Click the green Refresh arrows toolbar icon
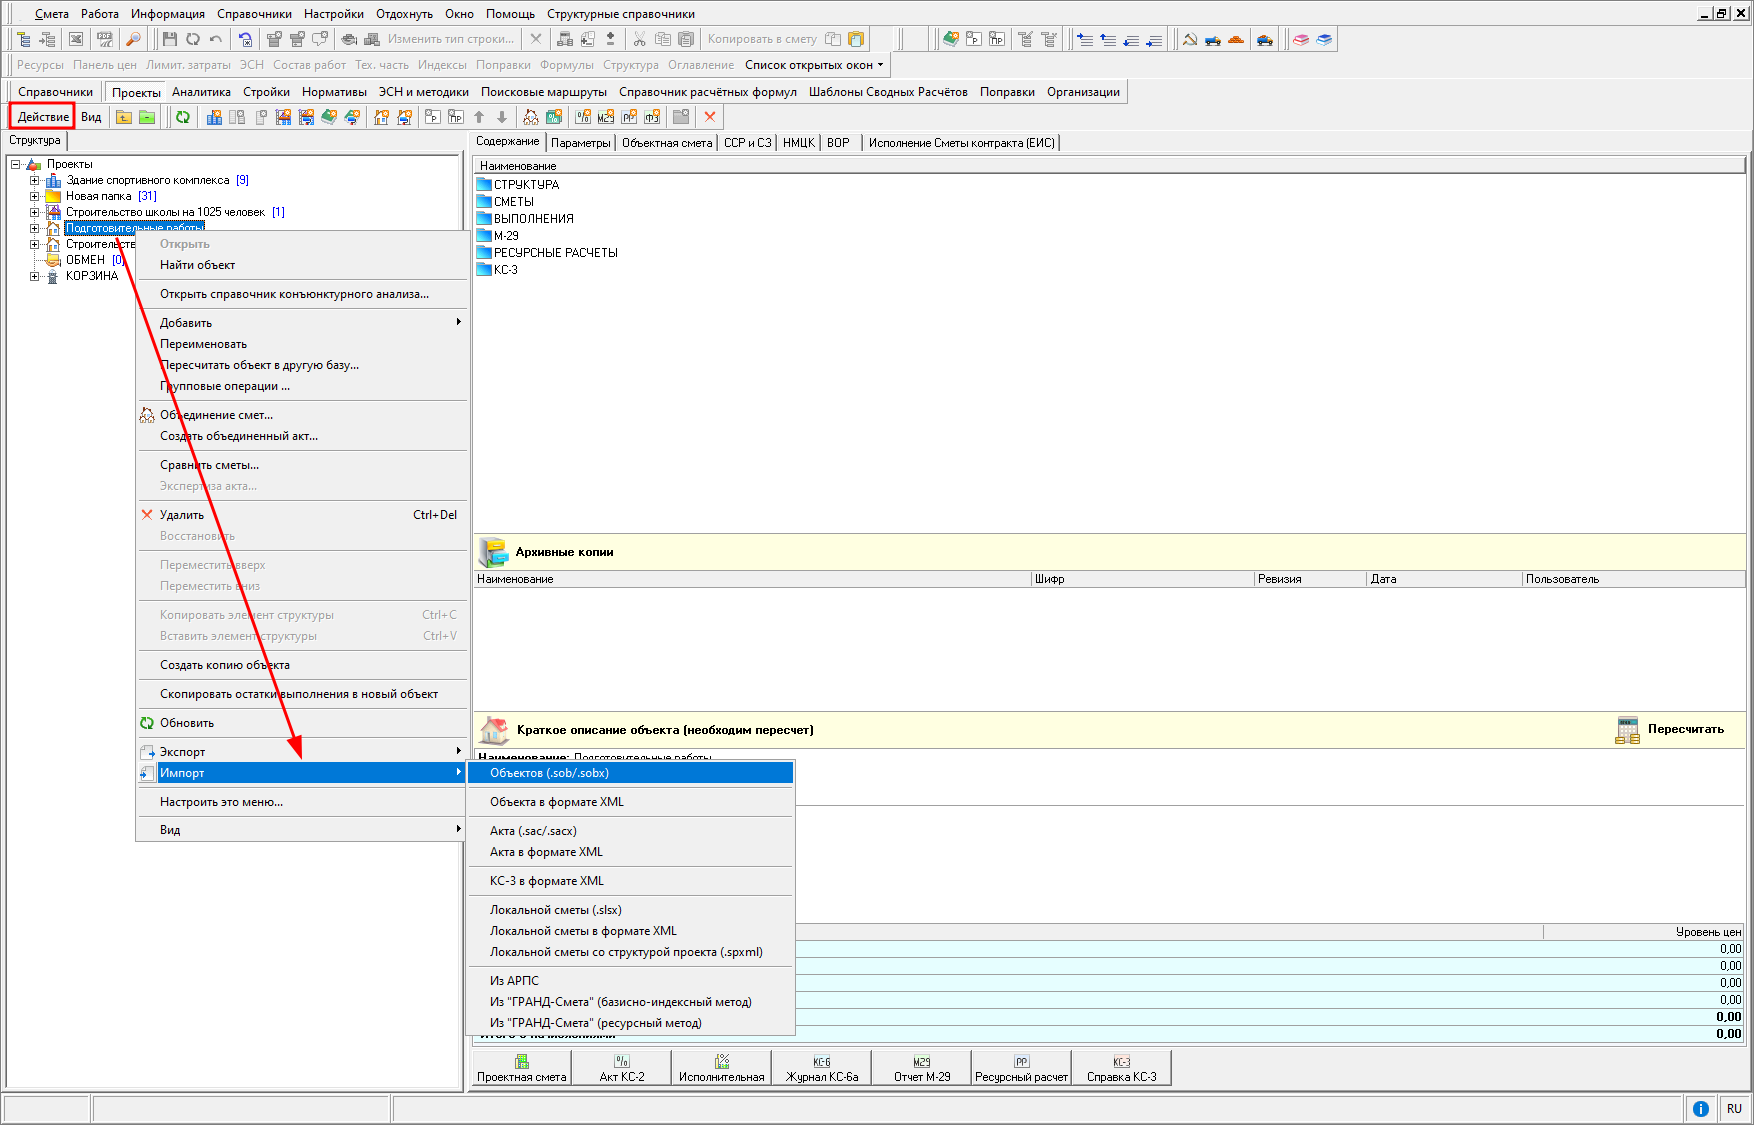Image resolution: width=1754 pixels, height=1125 pixels. pos(183,117)
